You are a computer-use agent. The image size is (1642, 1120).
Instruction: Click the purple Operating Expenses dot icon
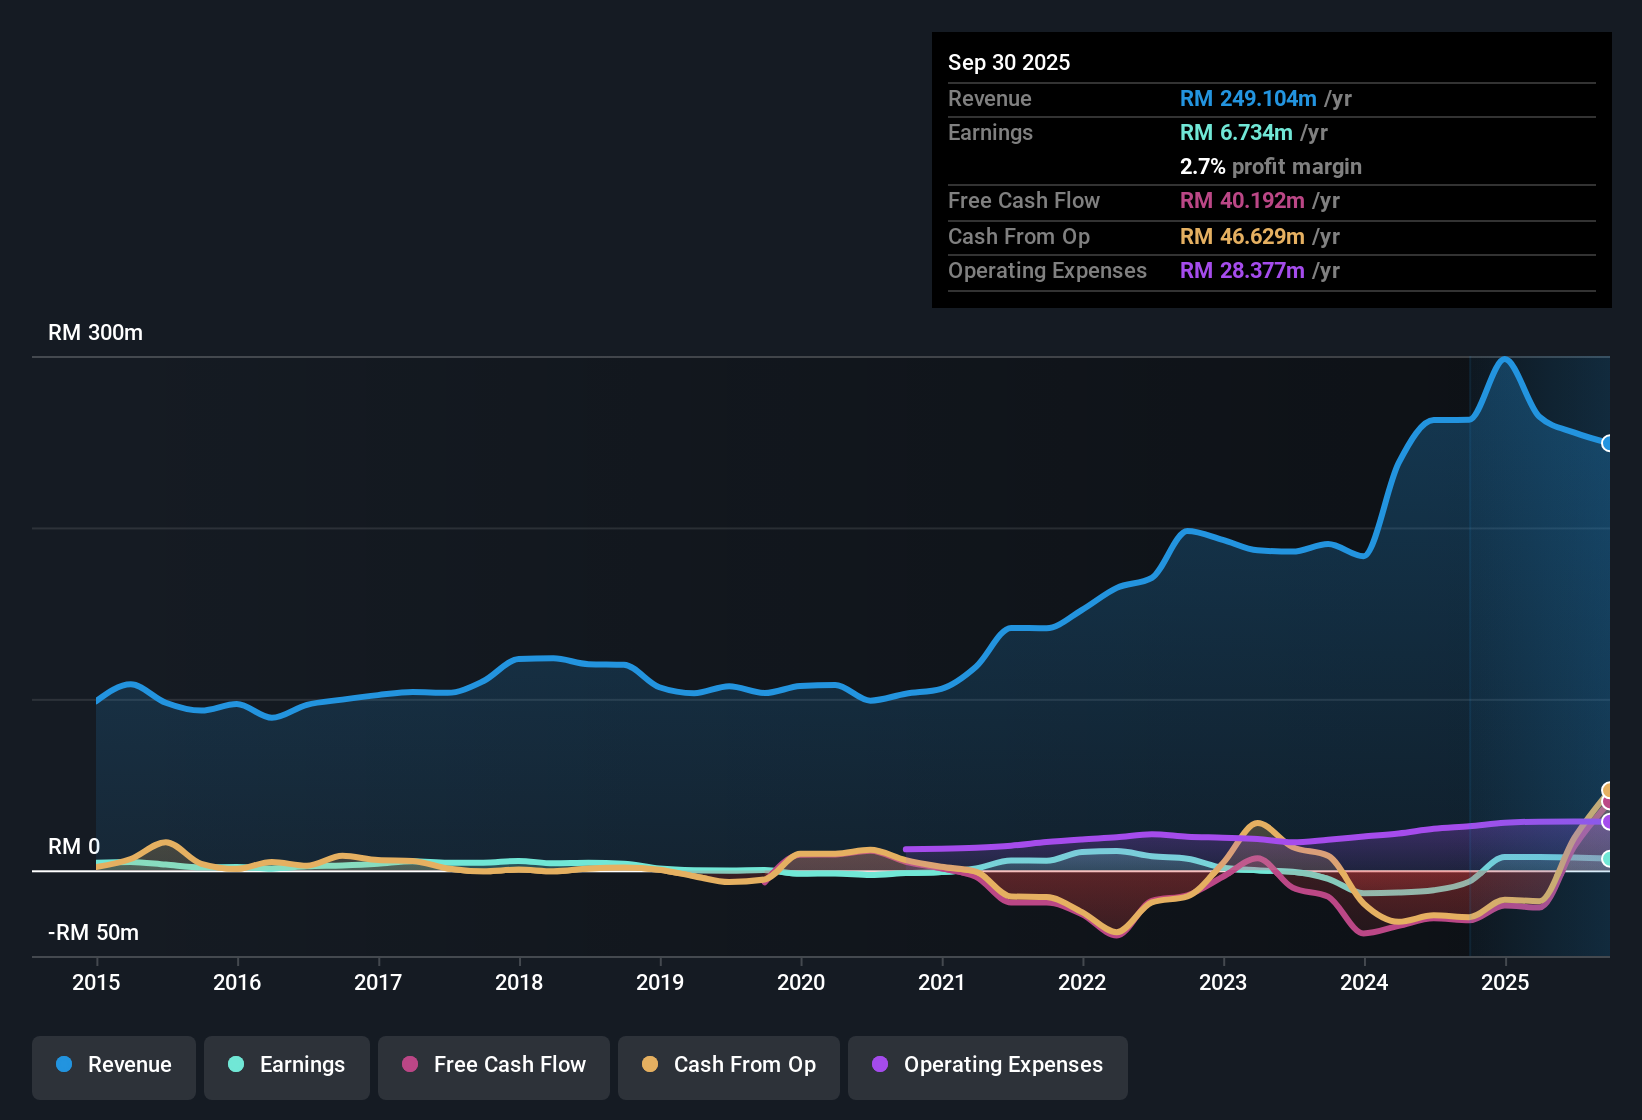879,1065
